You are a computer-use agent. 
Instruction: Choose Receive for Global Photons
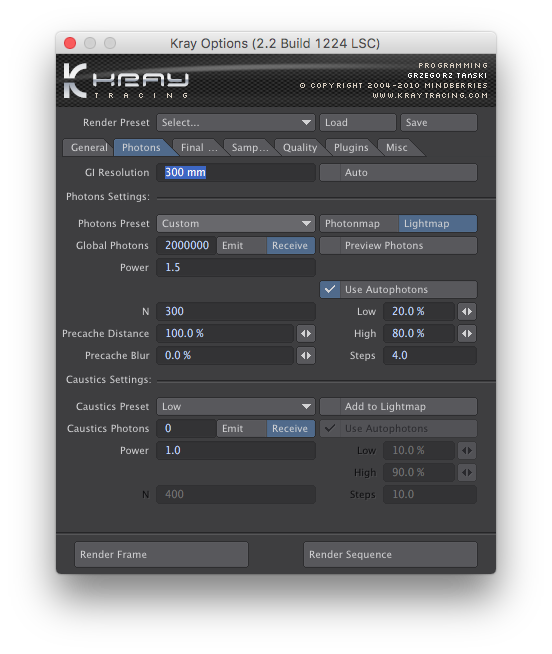coord(291,245)
